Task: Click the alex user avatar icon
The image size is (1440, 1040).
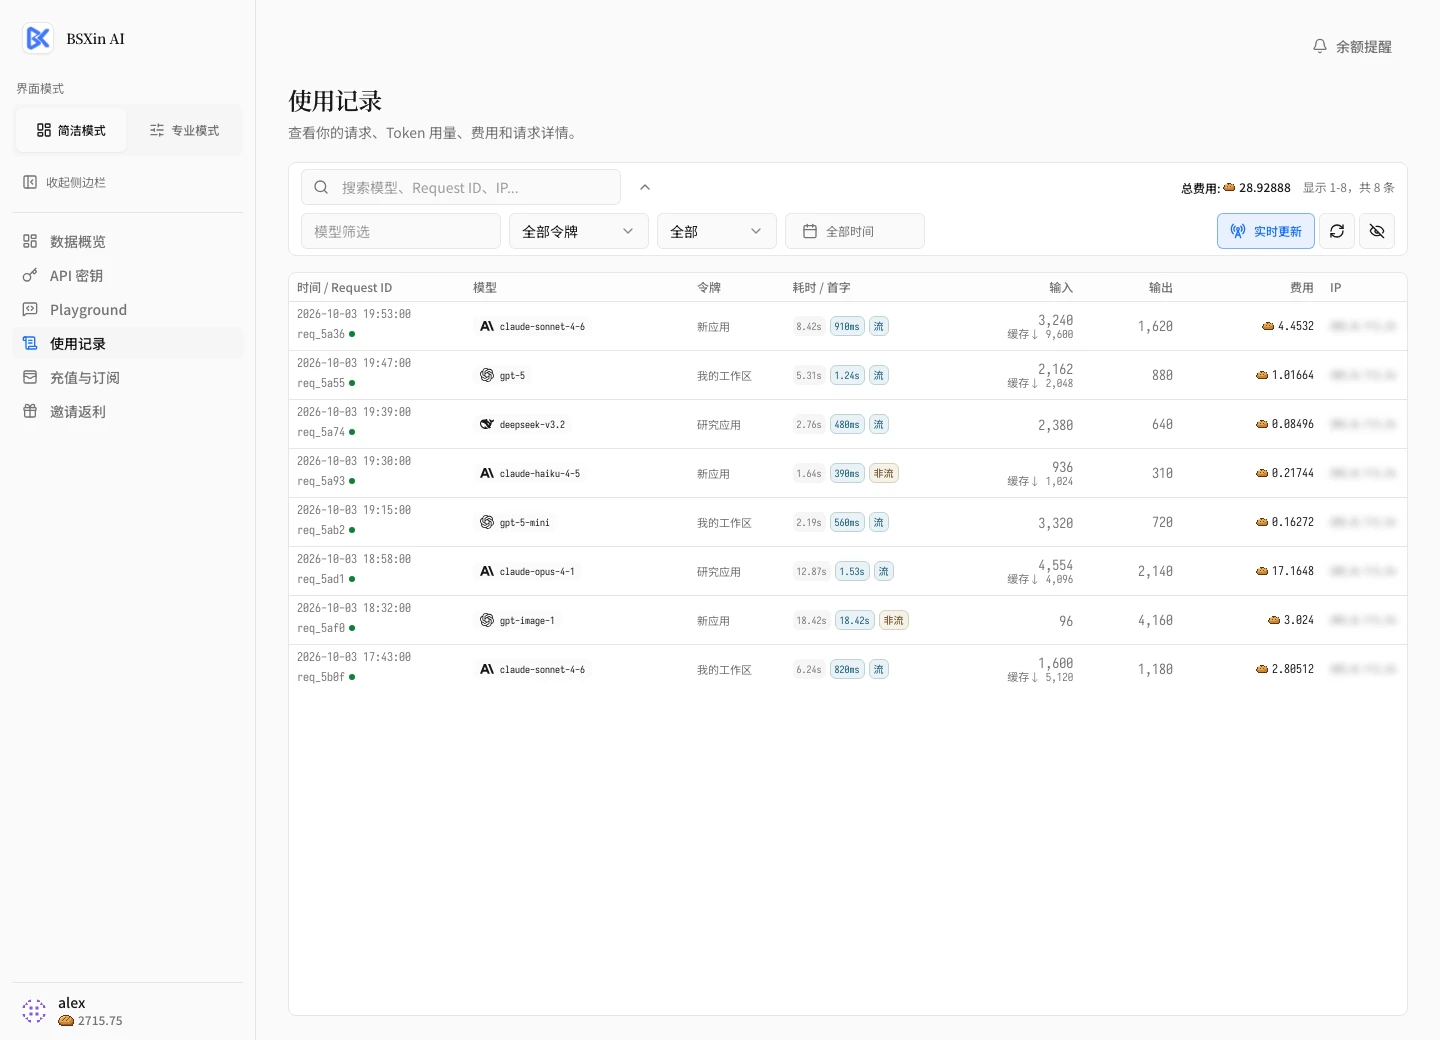Action: coord(34,1011)
